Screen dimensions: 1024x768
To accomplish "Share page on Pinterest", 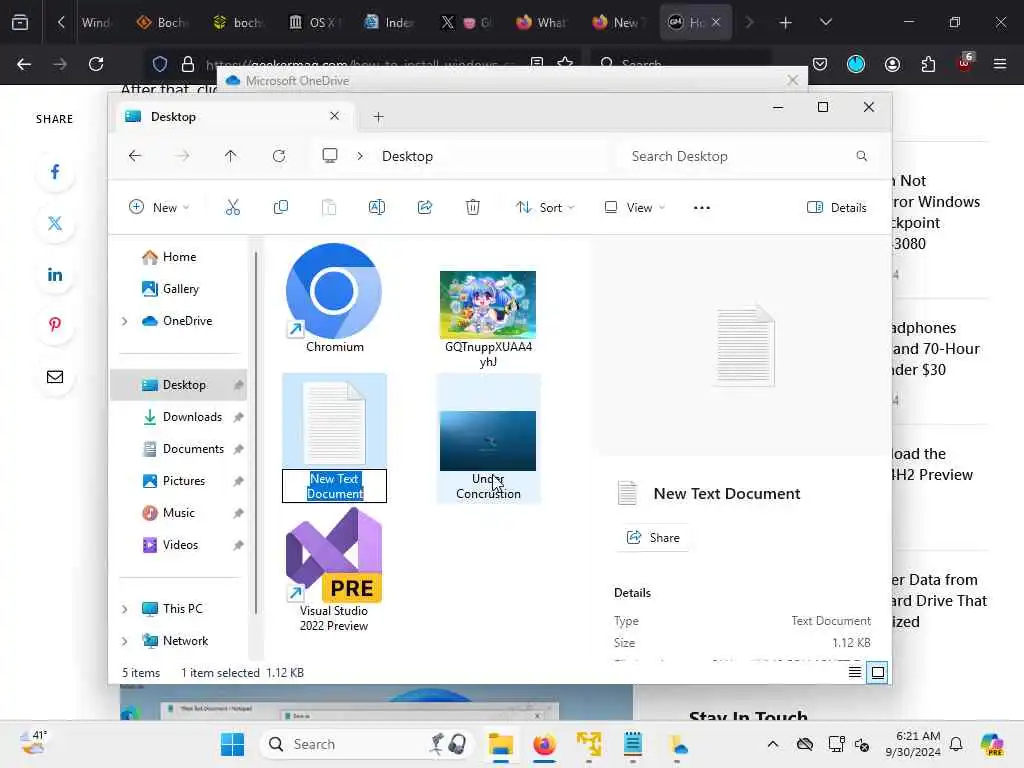I will pos(55,325).
